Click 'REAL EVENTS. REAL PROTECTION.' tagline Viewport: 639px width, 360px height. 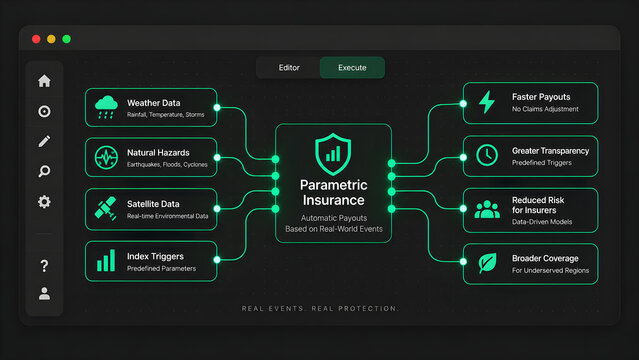[320, 309]
